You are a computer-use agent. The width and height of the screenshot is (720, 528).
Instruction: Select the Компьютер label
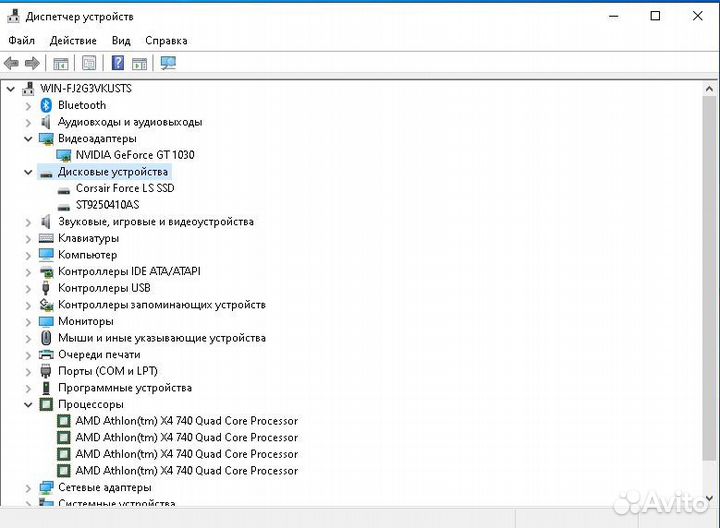(x=87, y=255)
